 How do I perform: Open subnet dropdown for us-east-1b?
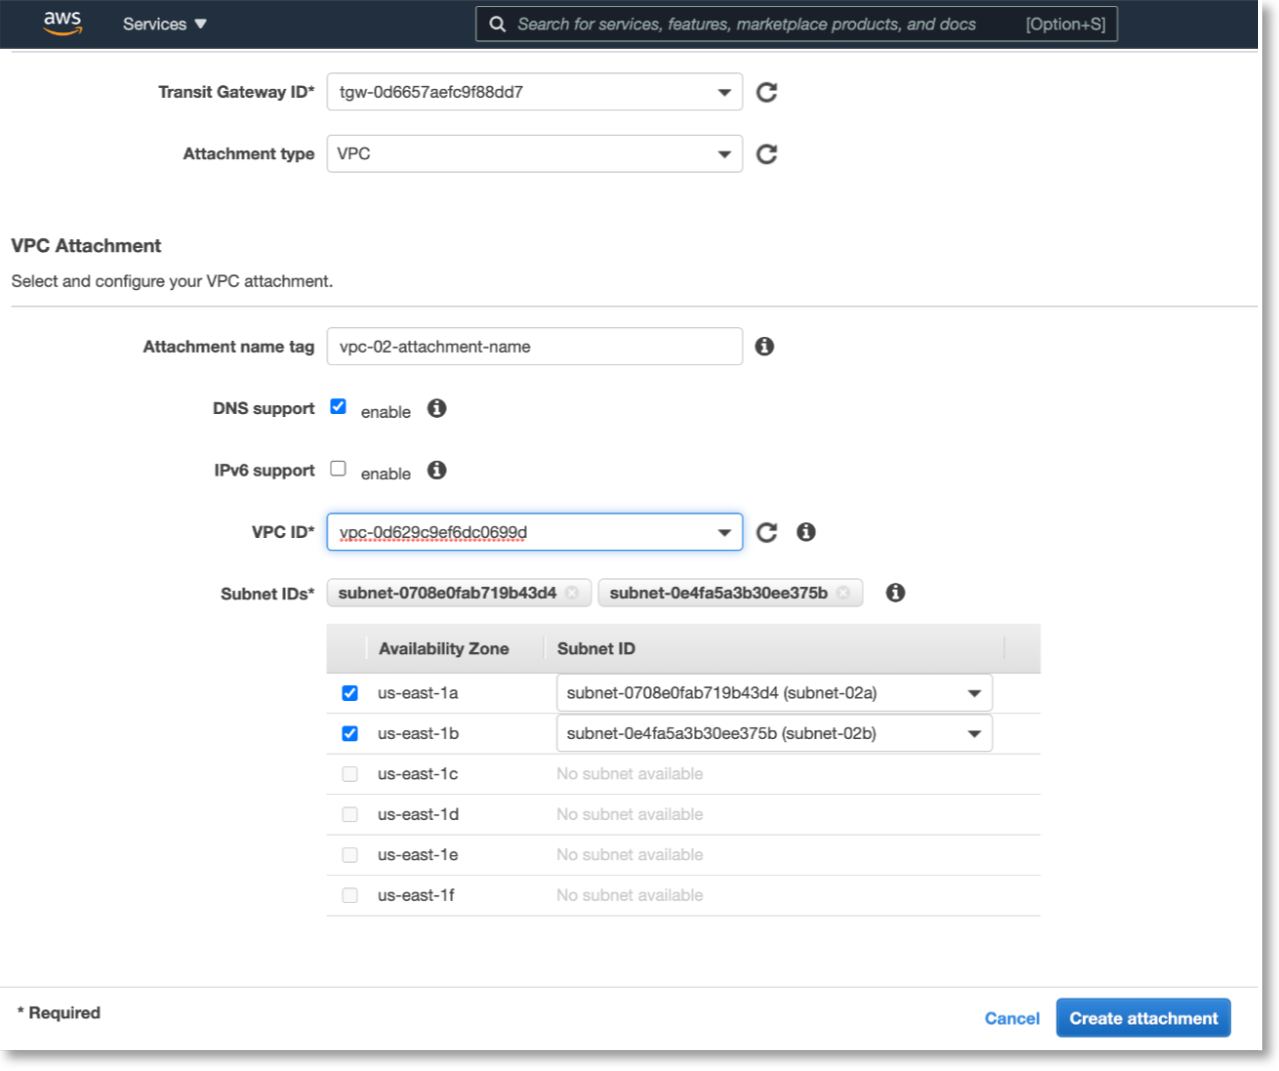pyautogui.click(x=774, y=734)
